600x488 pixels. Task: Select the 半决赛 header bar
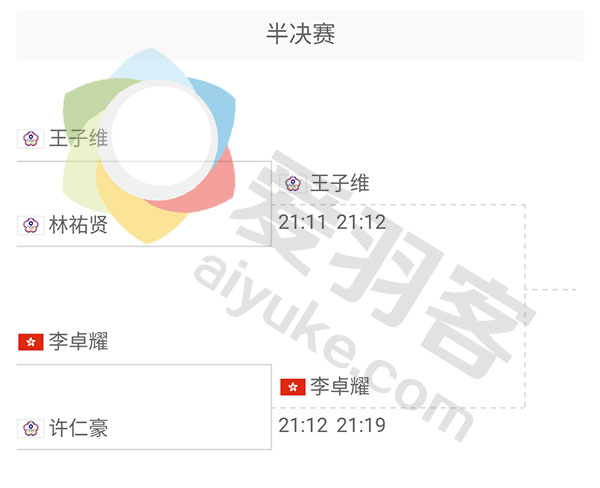[x=300, y=35]
